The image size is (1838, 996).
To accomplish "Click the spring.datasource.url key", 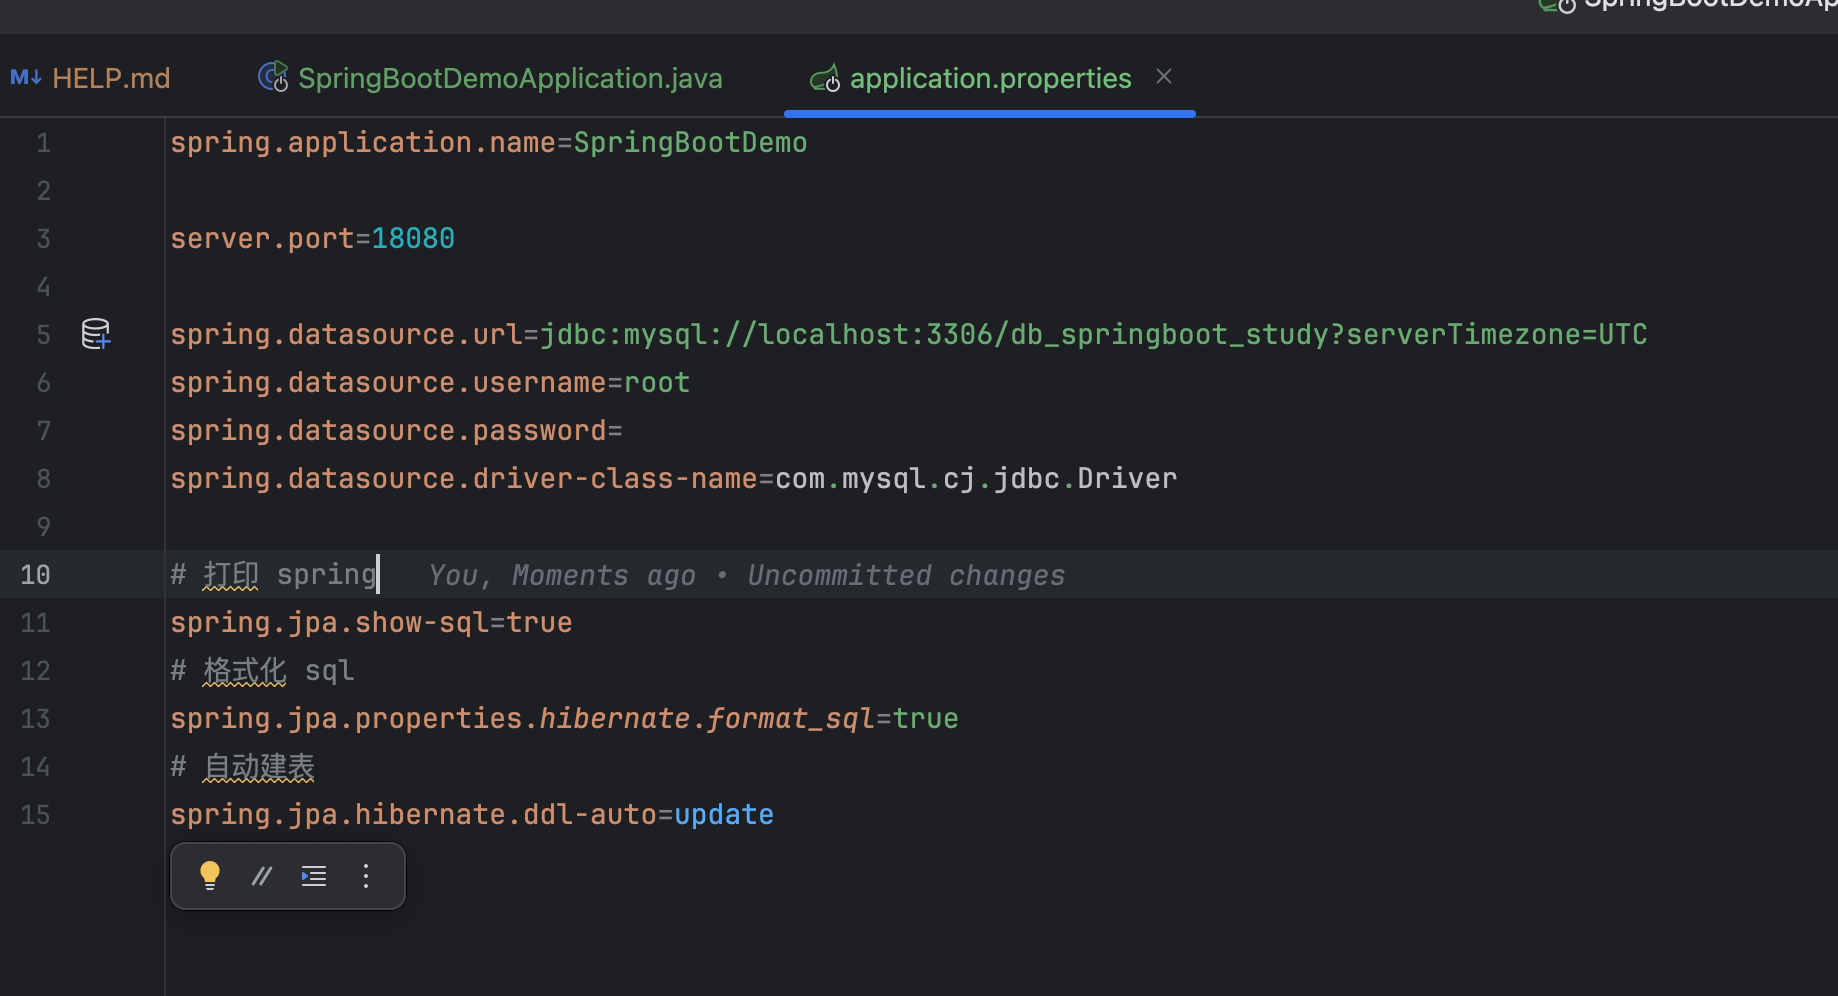I will click(346, 335).
